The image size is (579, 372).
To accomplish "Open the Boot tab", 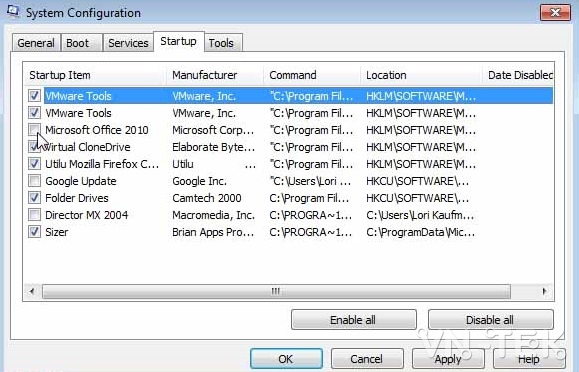I will point(81,43).
